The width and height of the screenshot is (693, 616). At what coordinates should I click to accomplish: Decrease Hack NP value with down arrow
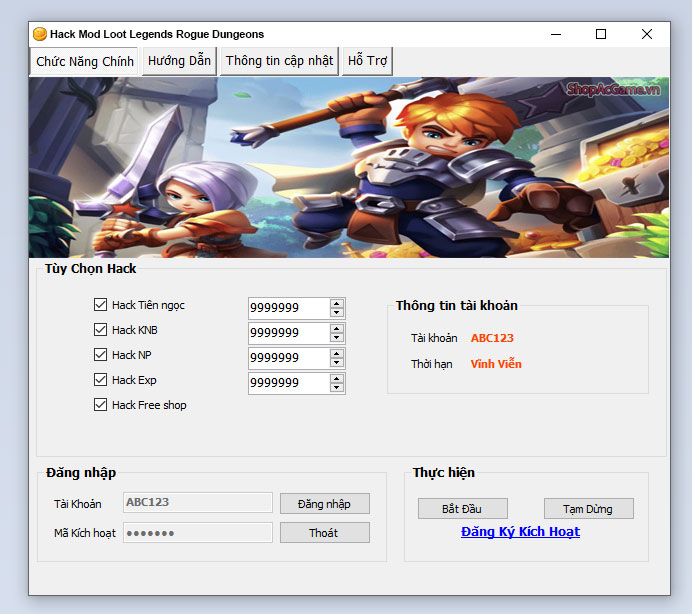(337, 362)
